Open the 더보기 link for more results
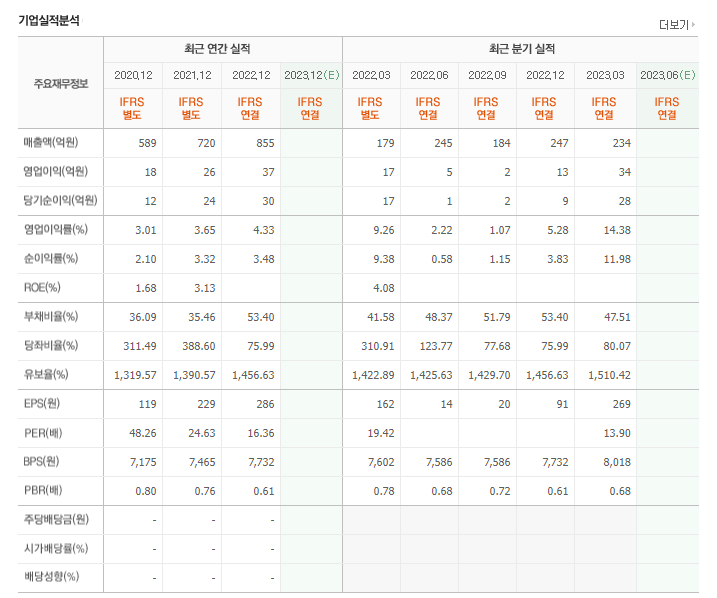717x598 pixels. pyautogui.click(x=677, y=25)
